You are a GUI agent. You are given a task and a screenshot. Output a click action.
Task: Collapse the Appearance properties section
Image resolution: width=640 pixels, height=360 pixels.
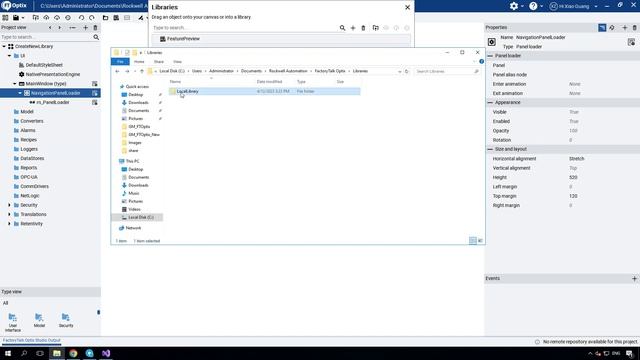pos(490,102)
